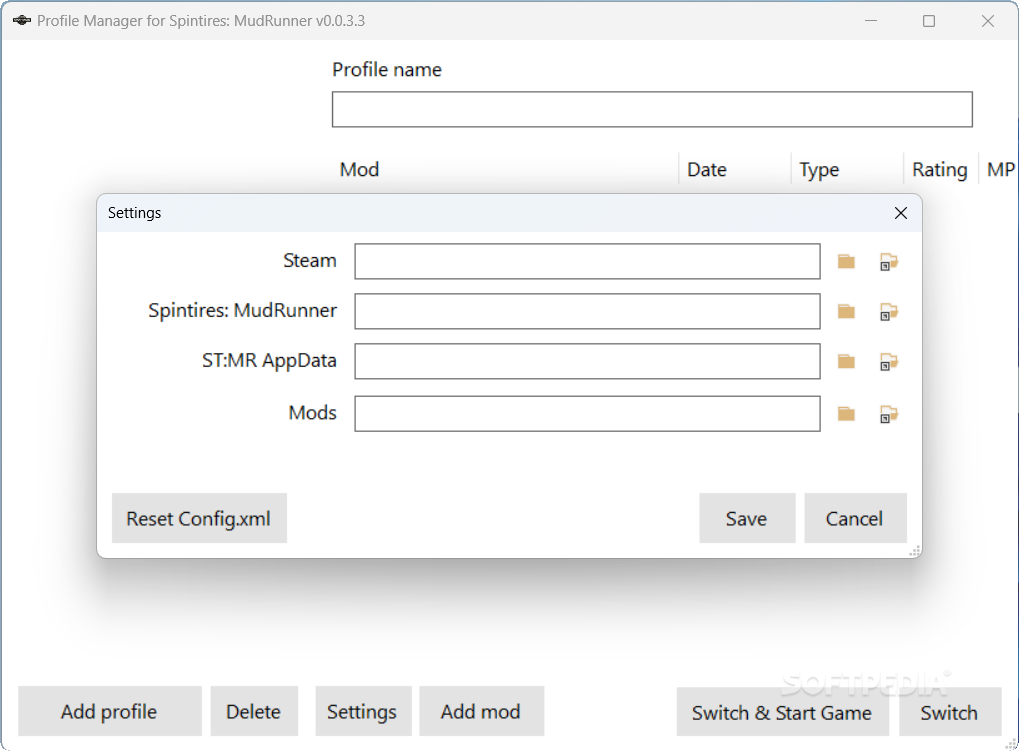Image resolution: width=1019 pixels, height=751 pixels.
Task: Save the settings
Action: click(x=747, y=518)
